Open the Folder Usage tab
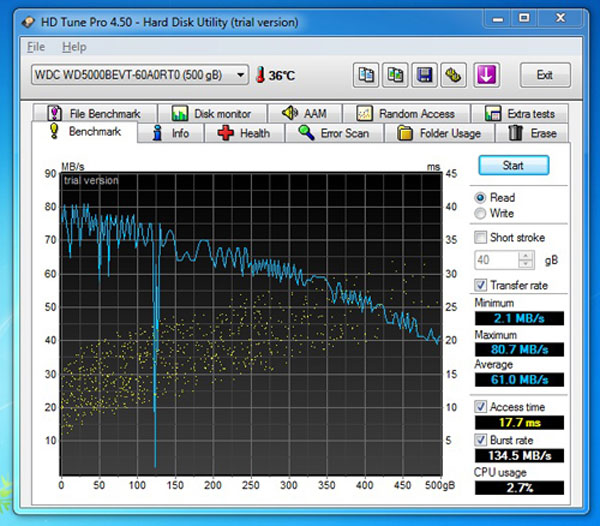Viewport: 600px width, 526px height. coord(438,133)
